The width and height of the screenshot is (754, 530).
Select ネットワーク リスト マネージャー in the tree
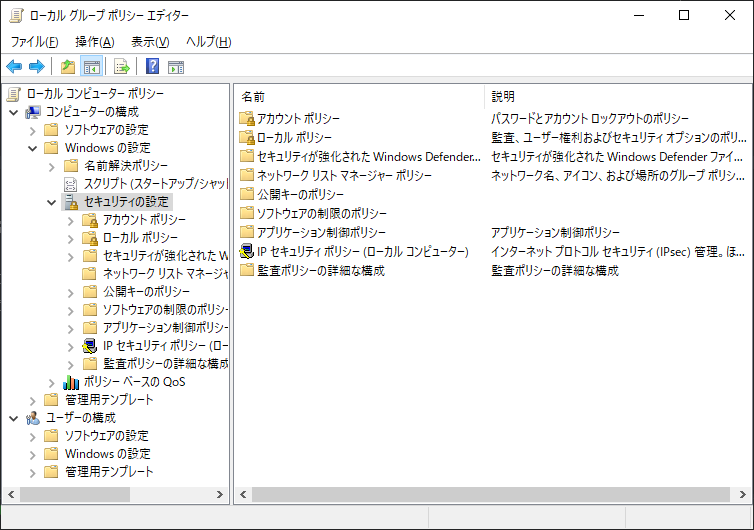point(165,274)
